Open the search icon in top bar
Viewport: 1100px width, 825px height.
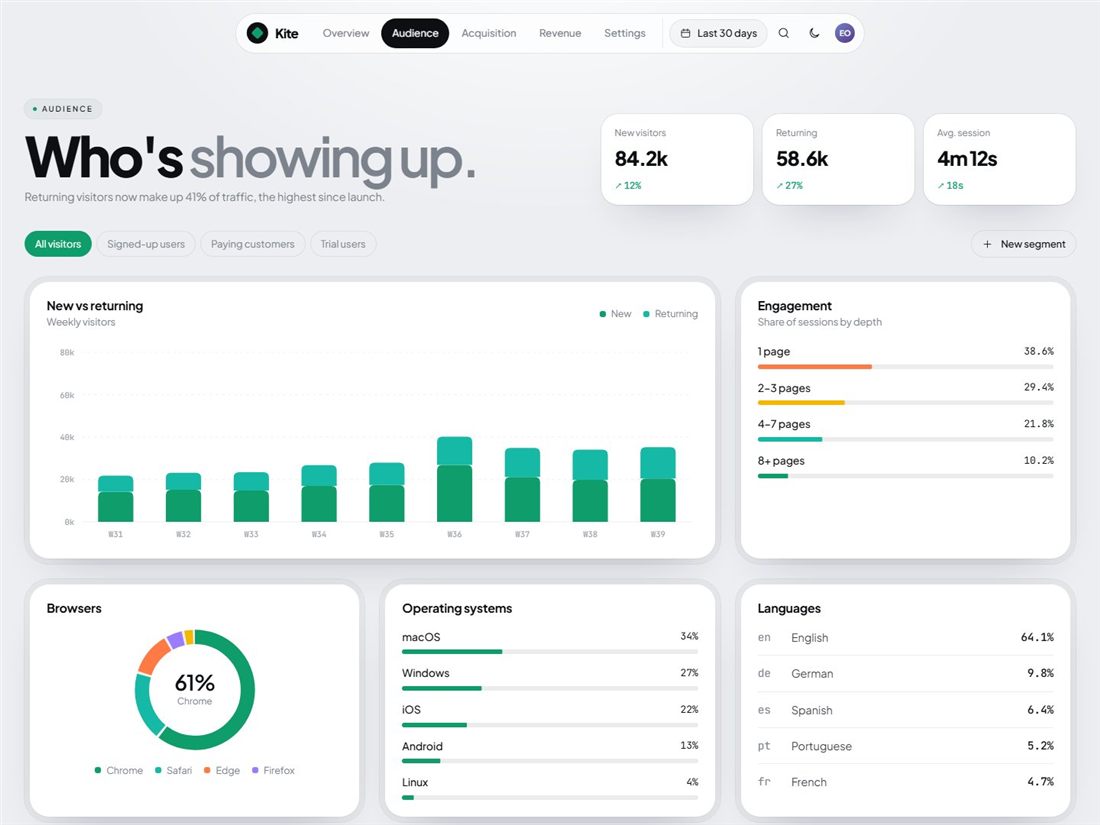tap(784, 33)
